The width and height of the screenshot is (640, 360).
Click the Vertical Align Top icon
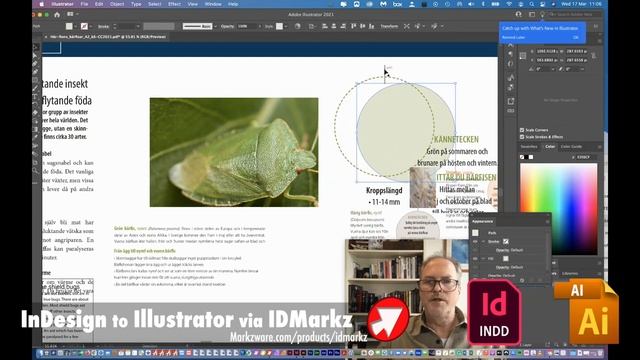pos(353,26)
